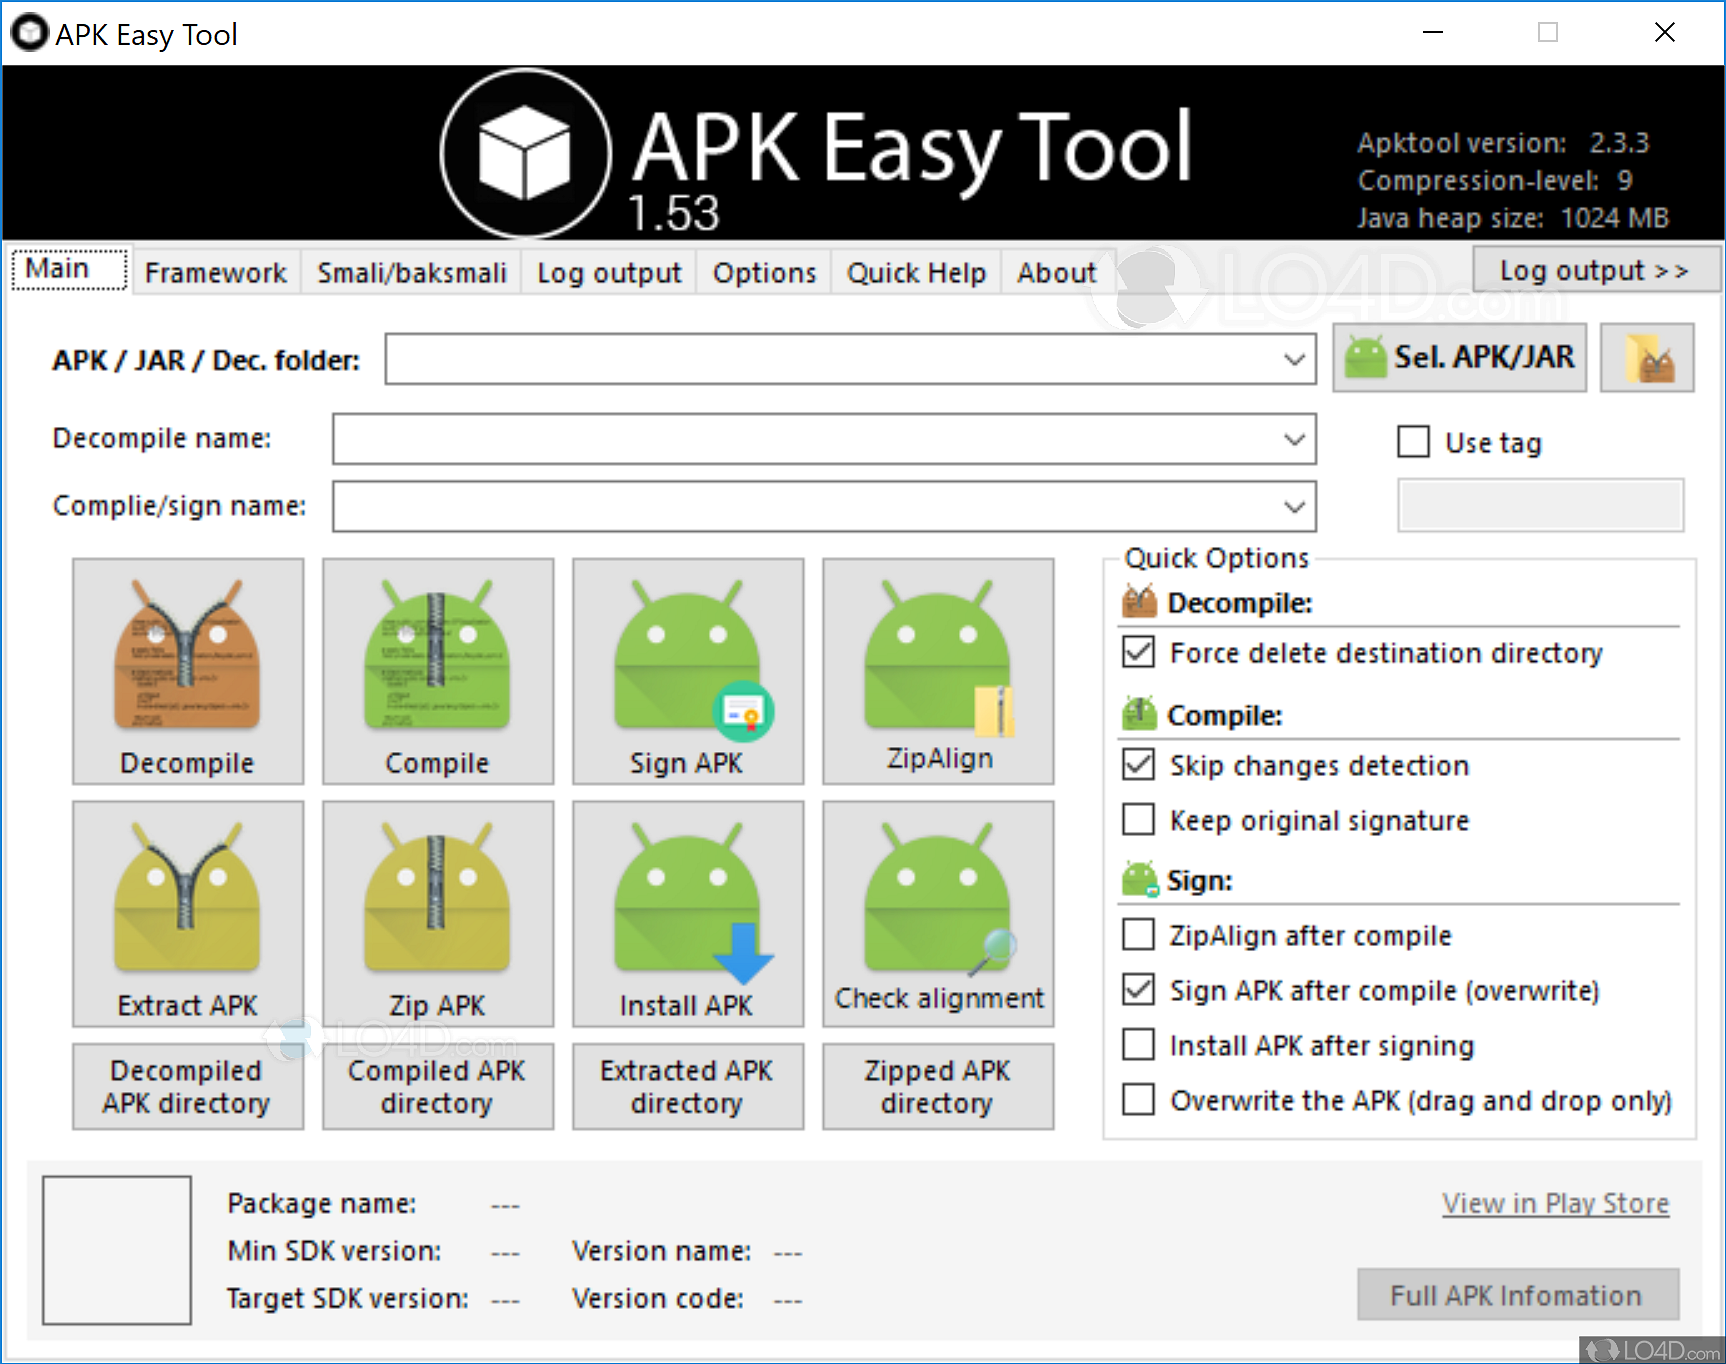The width and height of the screenshot is (1726, 1364).
Task: Click the Full APK Infomation button
Action: pos(1517,1295)
